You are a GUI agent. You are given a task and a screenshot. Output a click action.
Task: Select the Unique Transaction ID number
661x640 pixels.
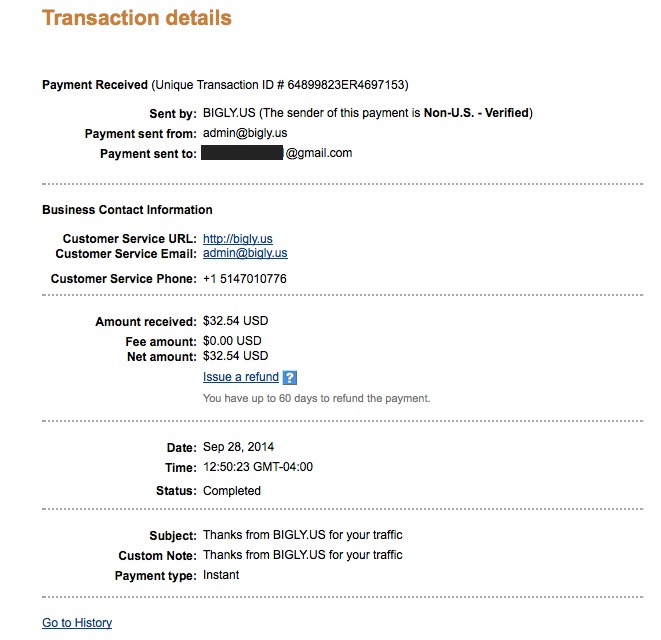[346, 85]
